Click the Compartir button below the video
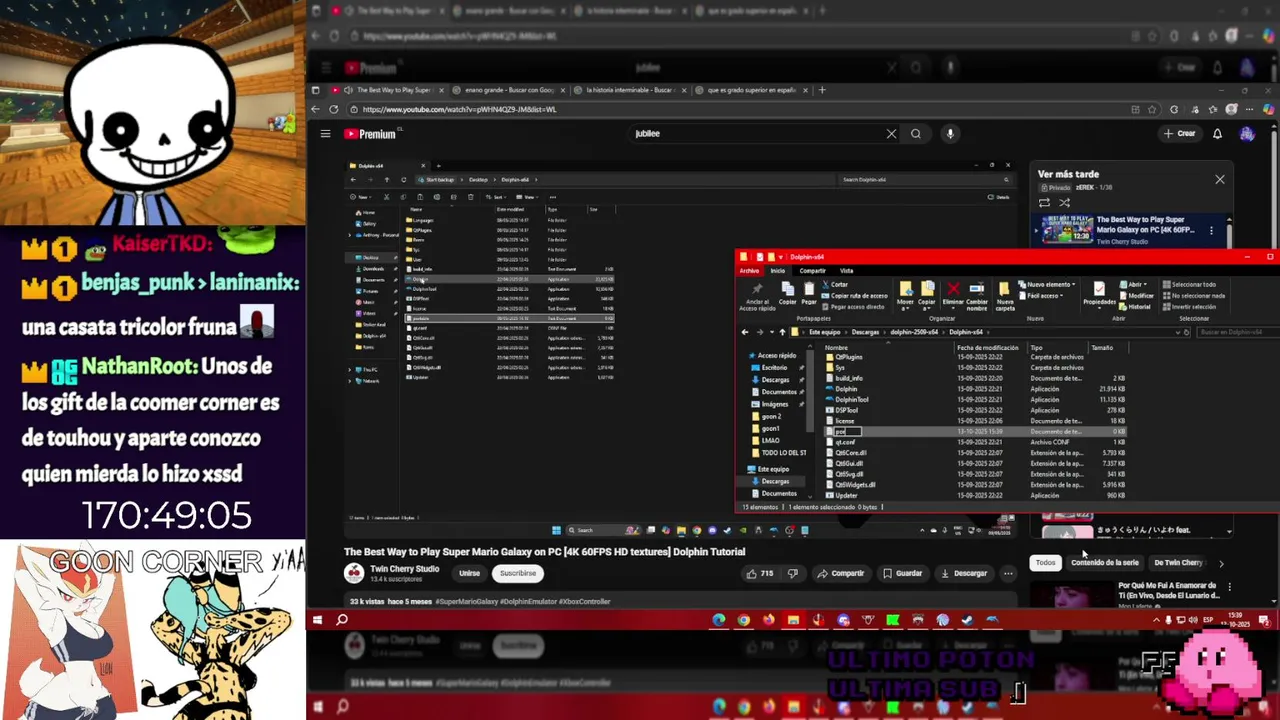This screenshot has width=1280, height=720. click(x=840, y=574)
